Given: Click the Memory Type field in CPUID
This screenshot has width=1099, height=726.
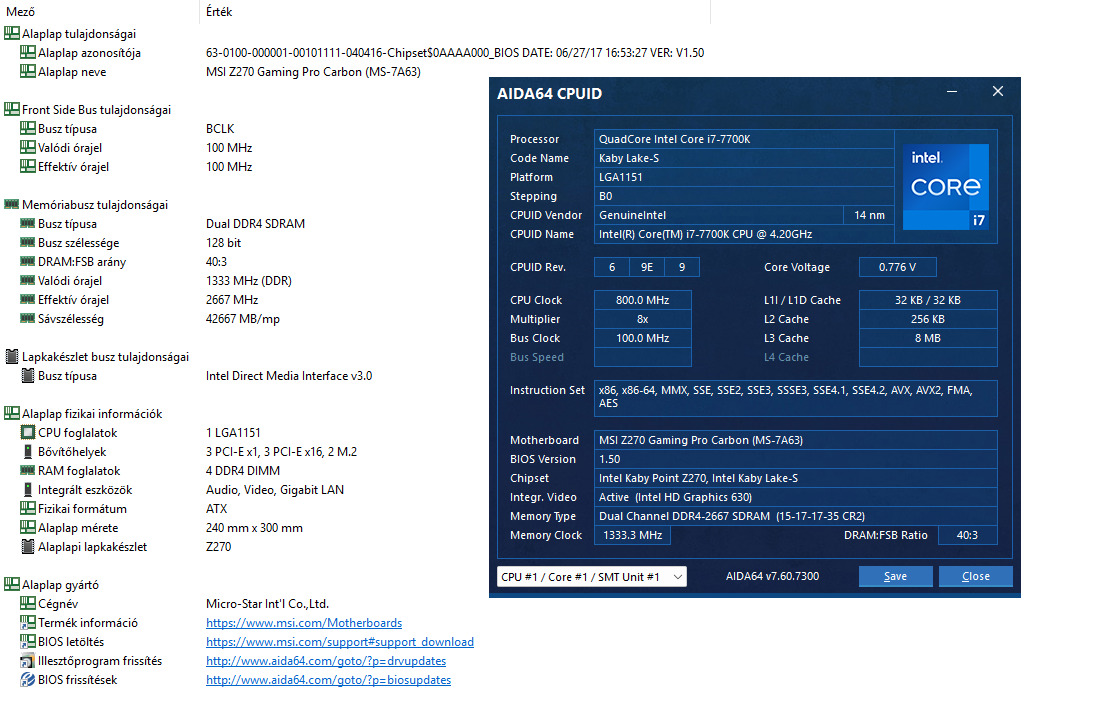Looking at the screenshot, I should 796,516.
